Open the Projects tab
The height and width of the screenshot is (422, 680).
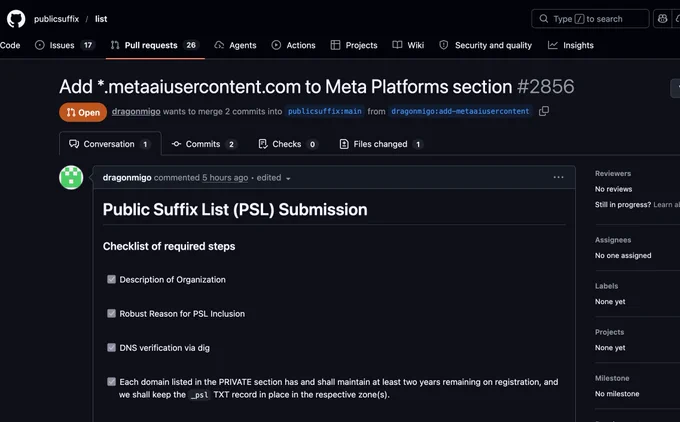coord(354,45)
